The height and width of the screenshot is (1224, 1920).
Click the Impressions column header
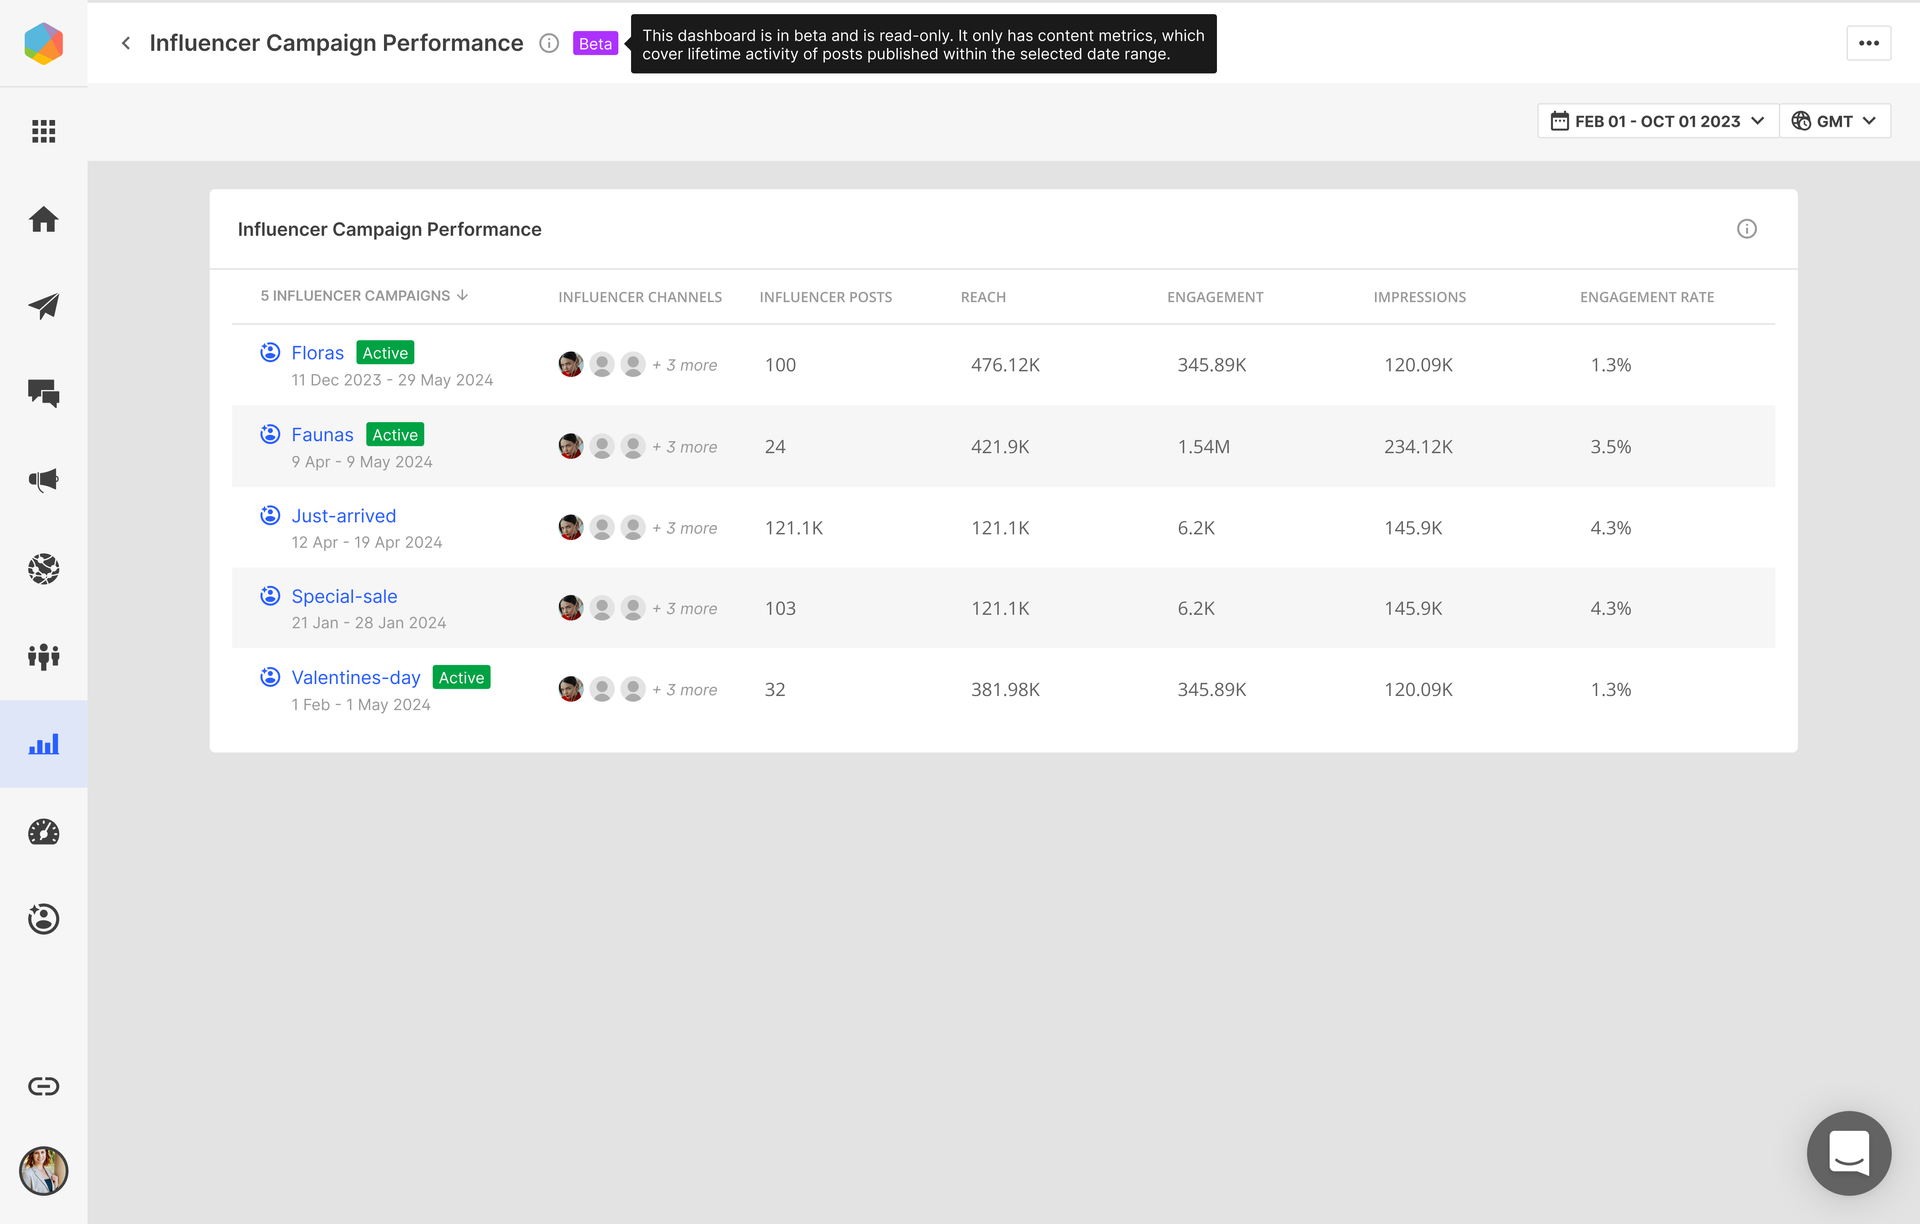[1419, 297]
